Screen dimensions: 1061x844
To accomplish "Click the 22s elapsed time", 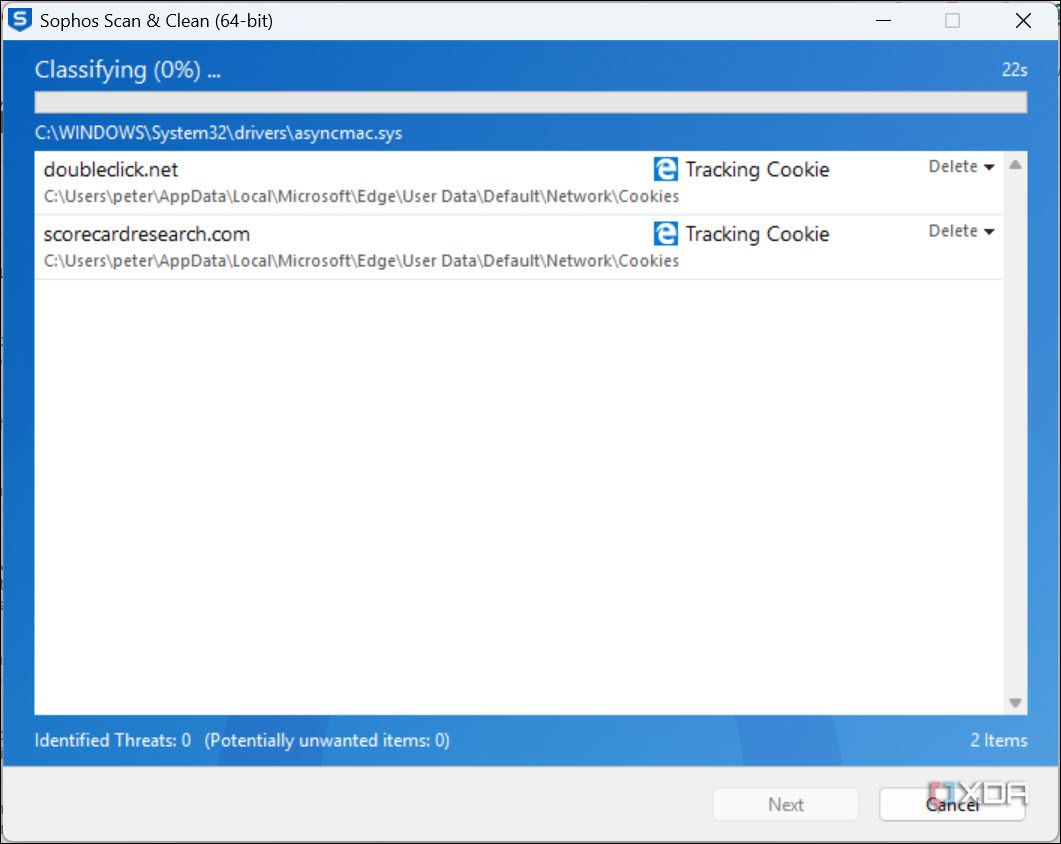I will coord(1014,70).
